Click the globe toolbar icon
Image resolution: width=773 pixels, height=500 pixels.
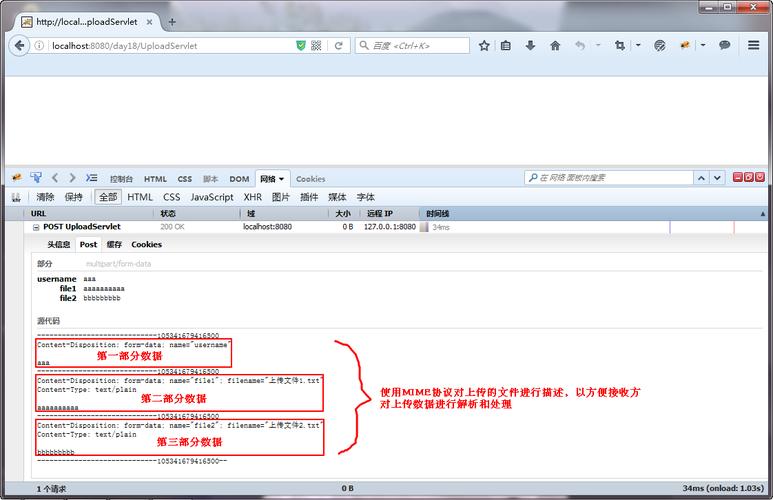660,46
